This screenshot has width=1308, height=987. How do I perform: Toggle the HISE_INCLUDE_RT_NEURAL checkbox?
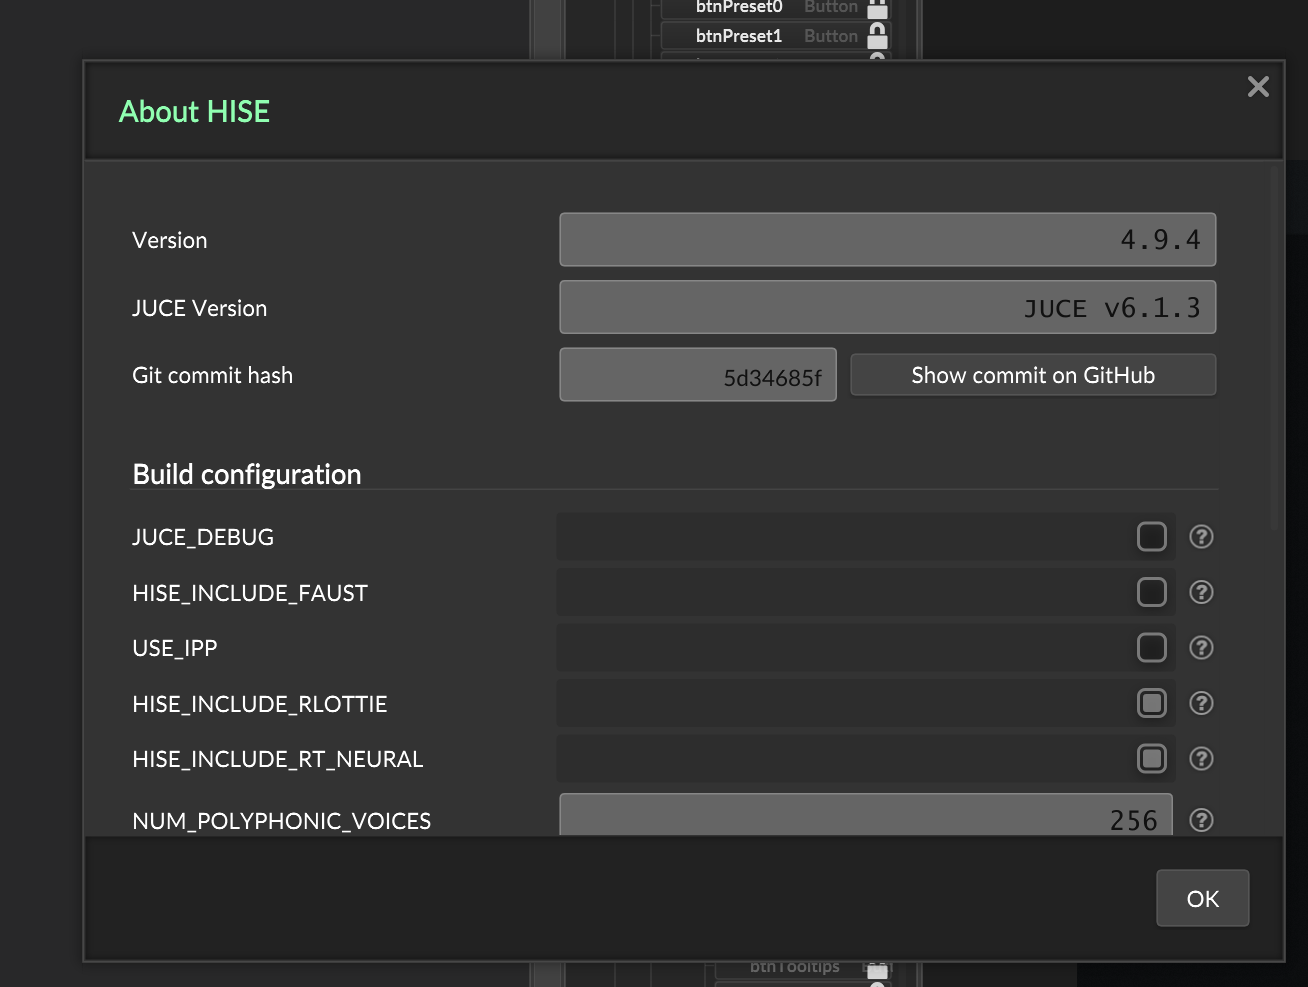click(1151, 759)
